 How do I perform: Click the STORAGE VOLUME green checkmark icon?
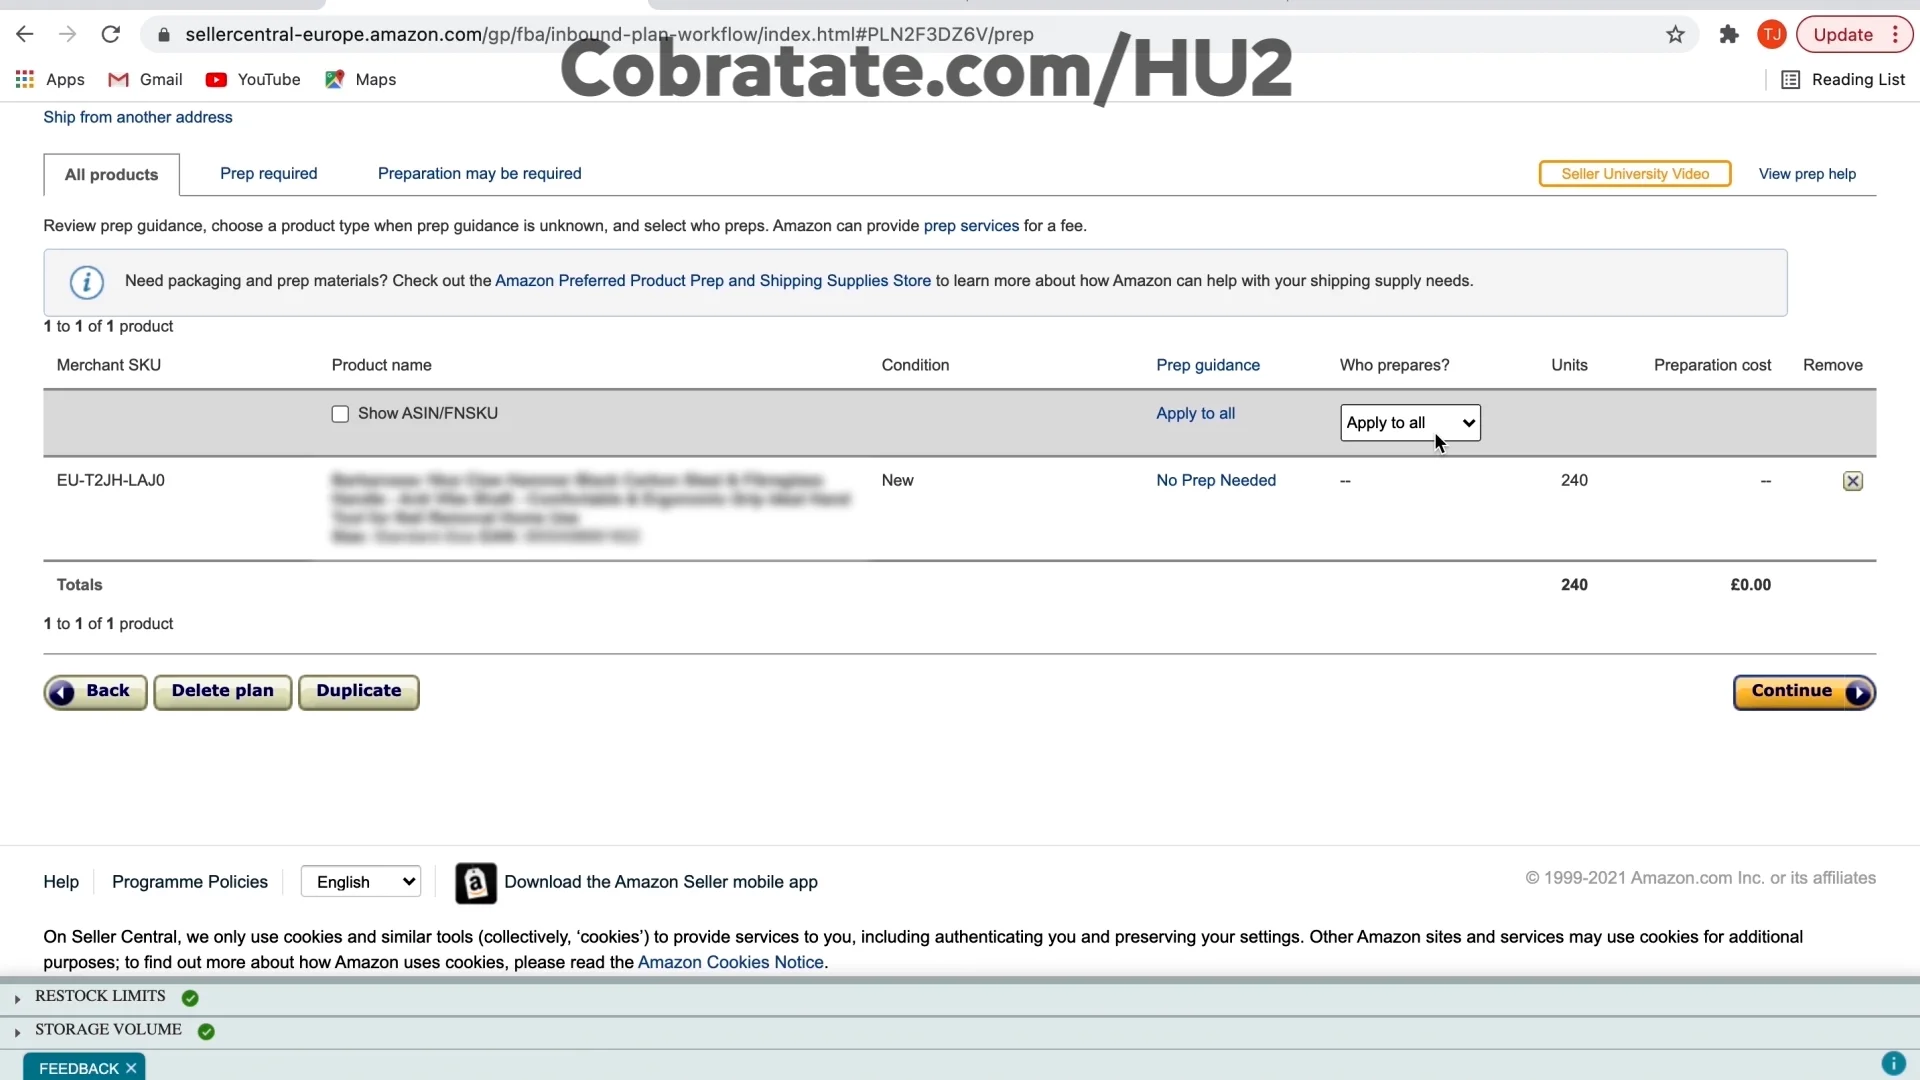tap(206, 1029)
